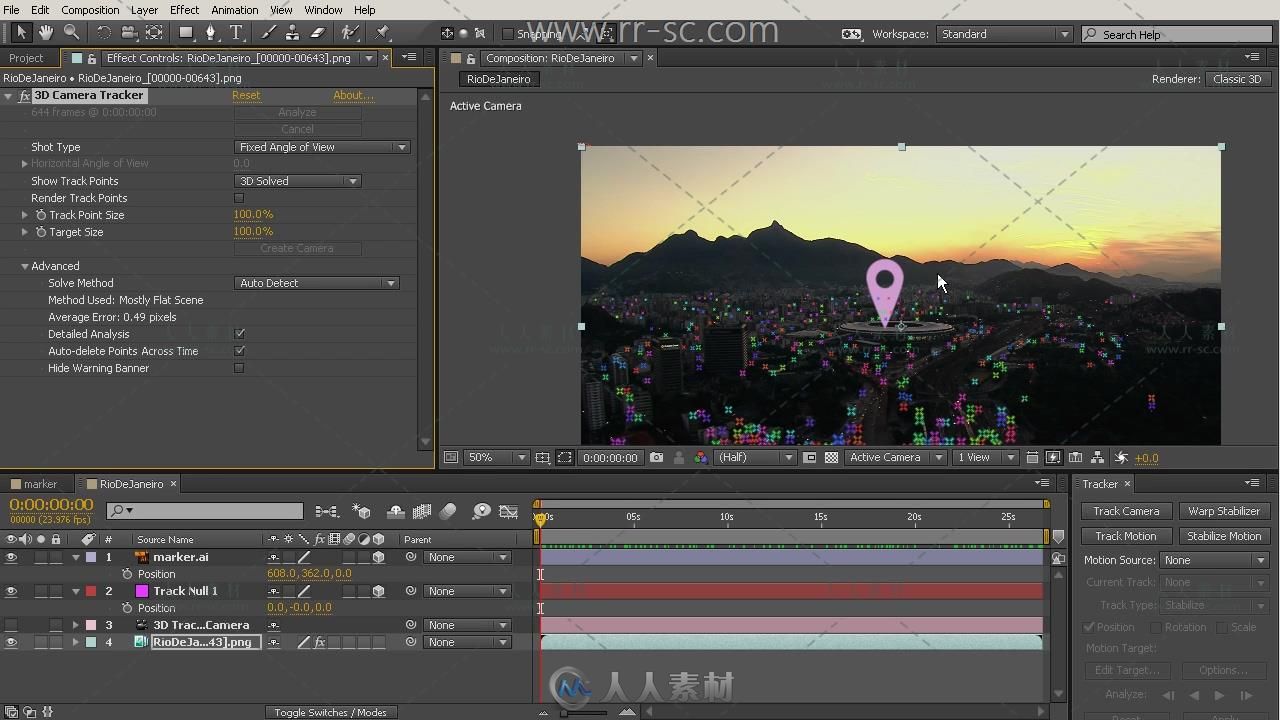
Task: Hide the marker.ai layer
Action: coord(11,557)
